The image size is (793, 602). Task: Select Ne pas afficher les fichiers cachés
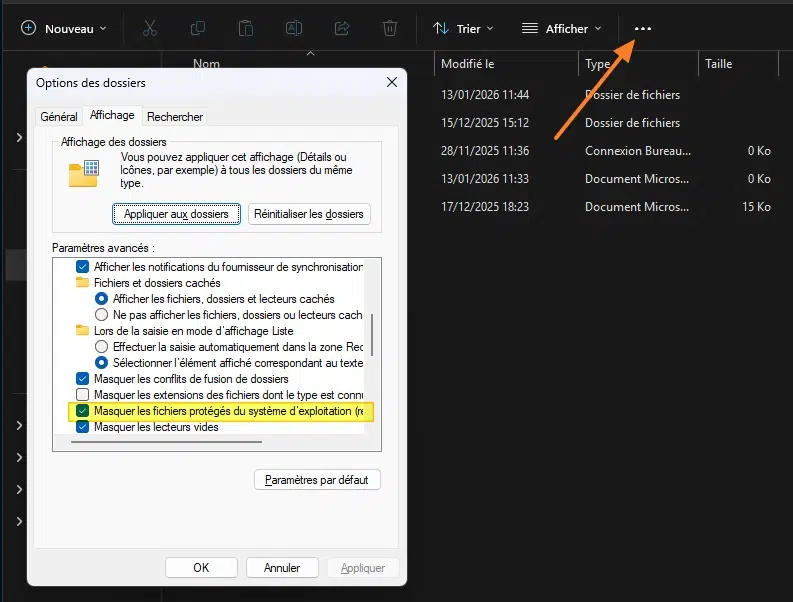pyautogui.click(x=101, y=315)
